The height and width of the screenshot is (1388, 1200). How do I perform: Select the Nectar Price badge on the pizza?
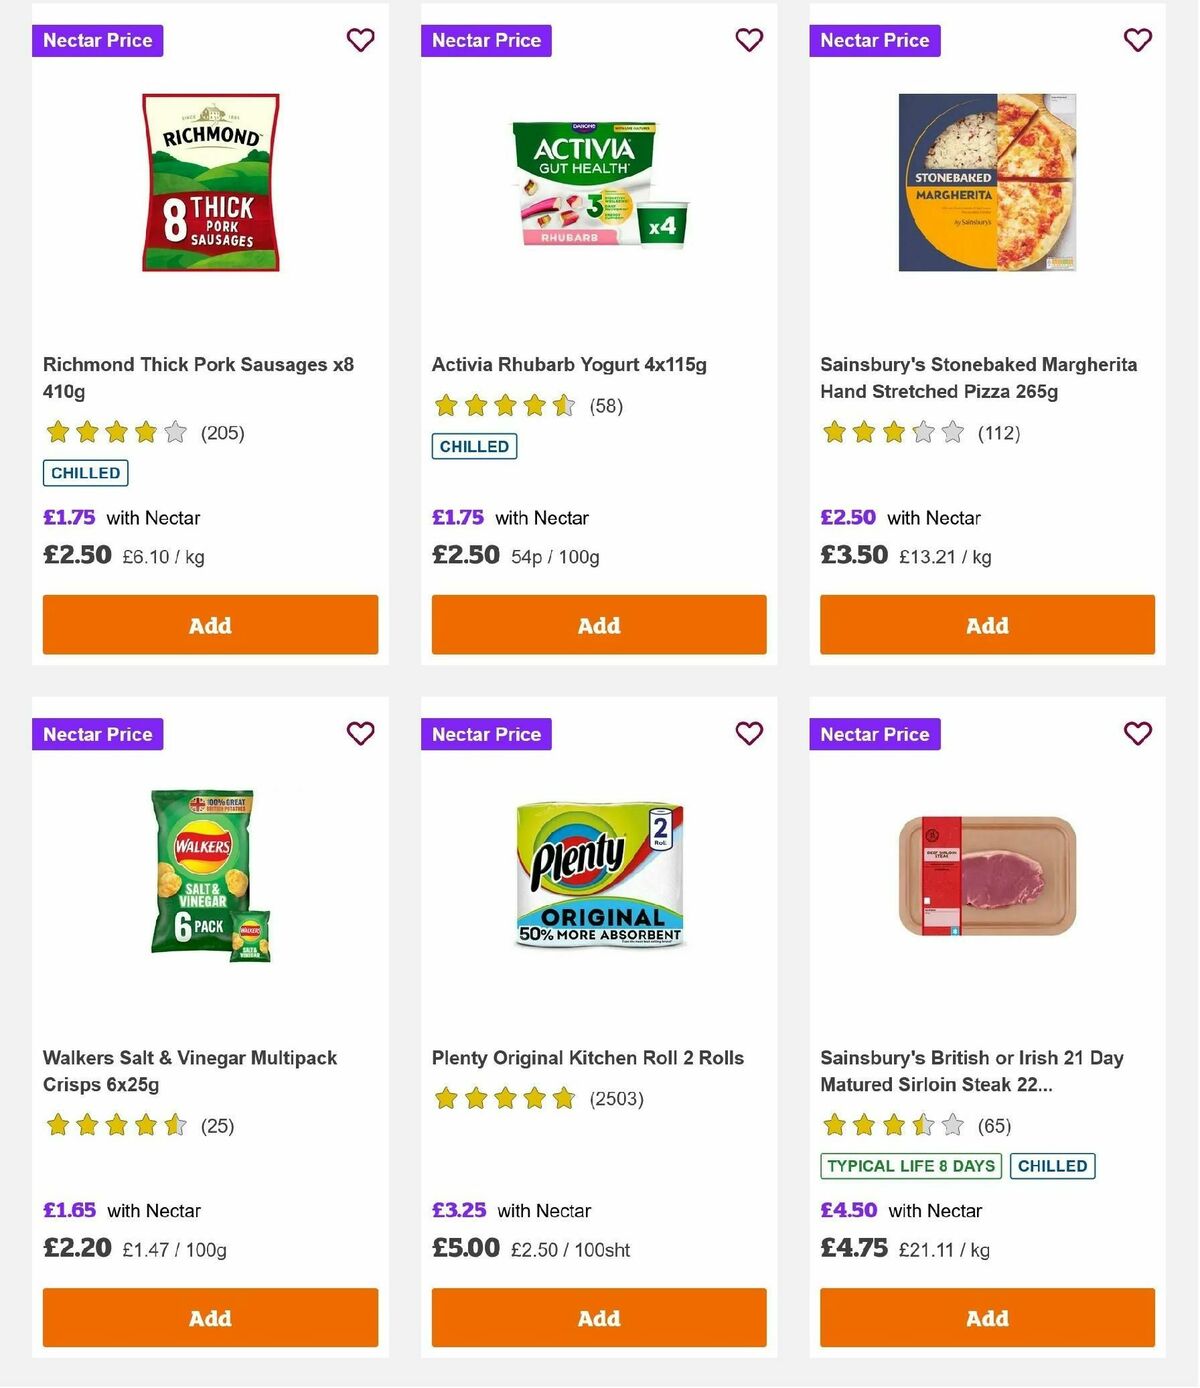pyautogui.click(x=875, y=40)
